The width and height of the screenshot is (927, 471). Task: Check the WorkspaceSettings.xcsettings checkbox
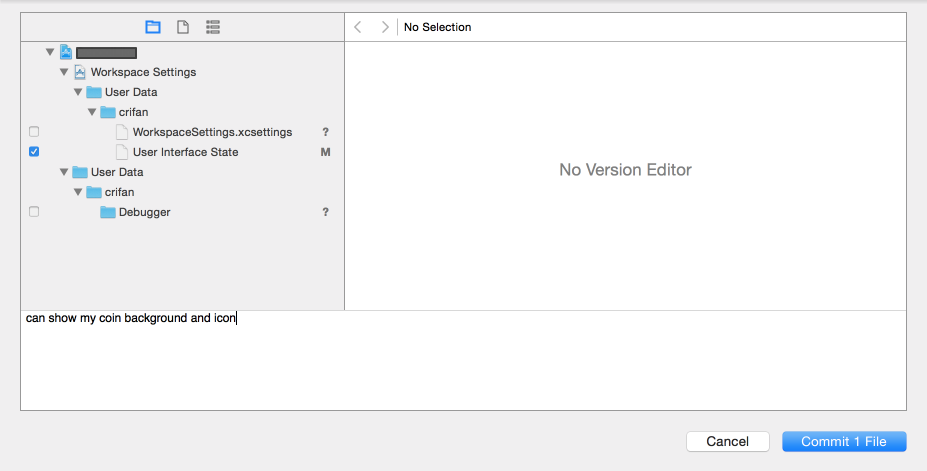pos(34,132)
